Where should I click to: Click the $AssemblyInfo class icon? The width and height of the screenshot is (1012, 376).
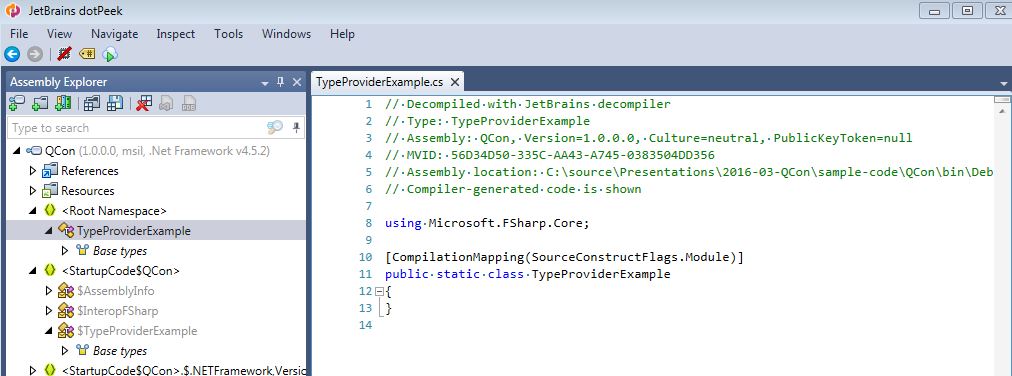65,291
